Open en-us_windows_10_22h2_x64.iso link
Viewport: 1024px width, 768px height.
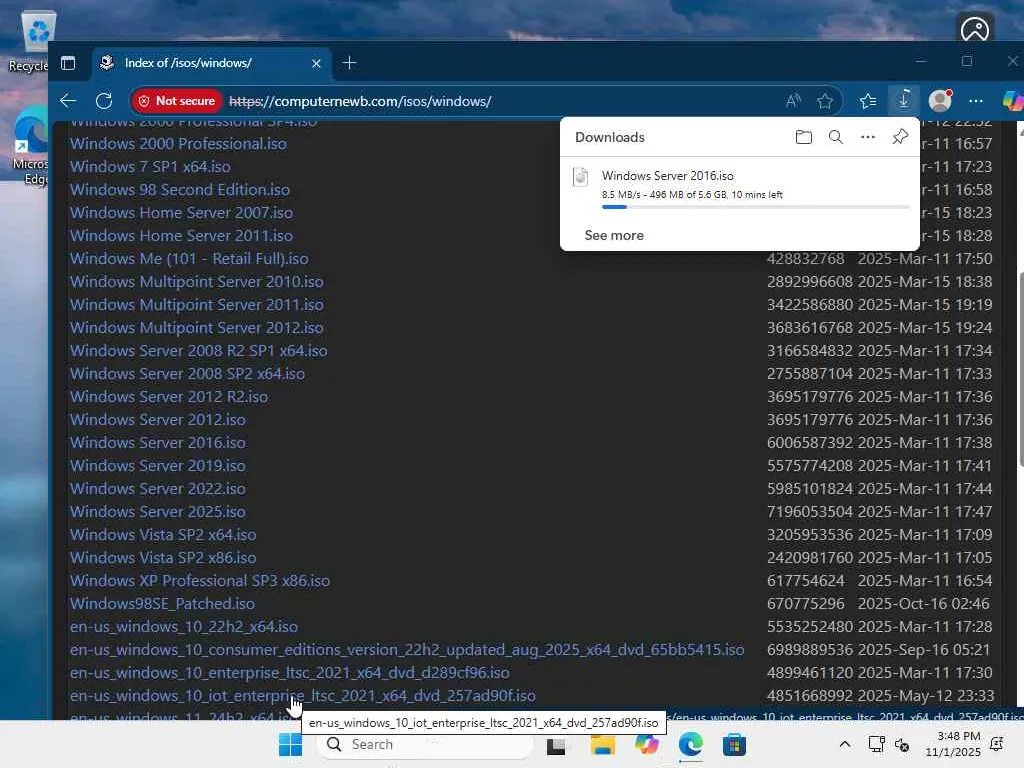[x=184, y=626]
